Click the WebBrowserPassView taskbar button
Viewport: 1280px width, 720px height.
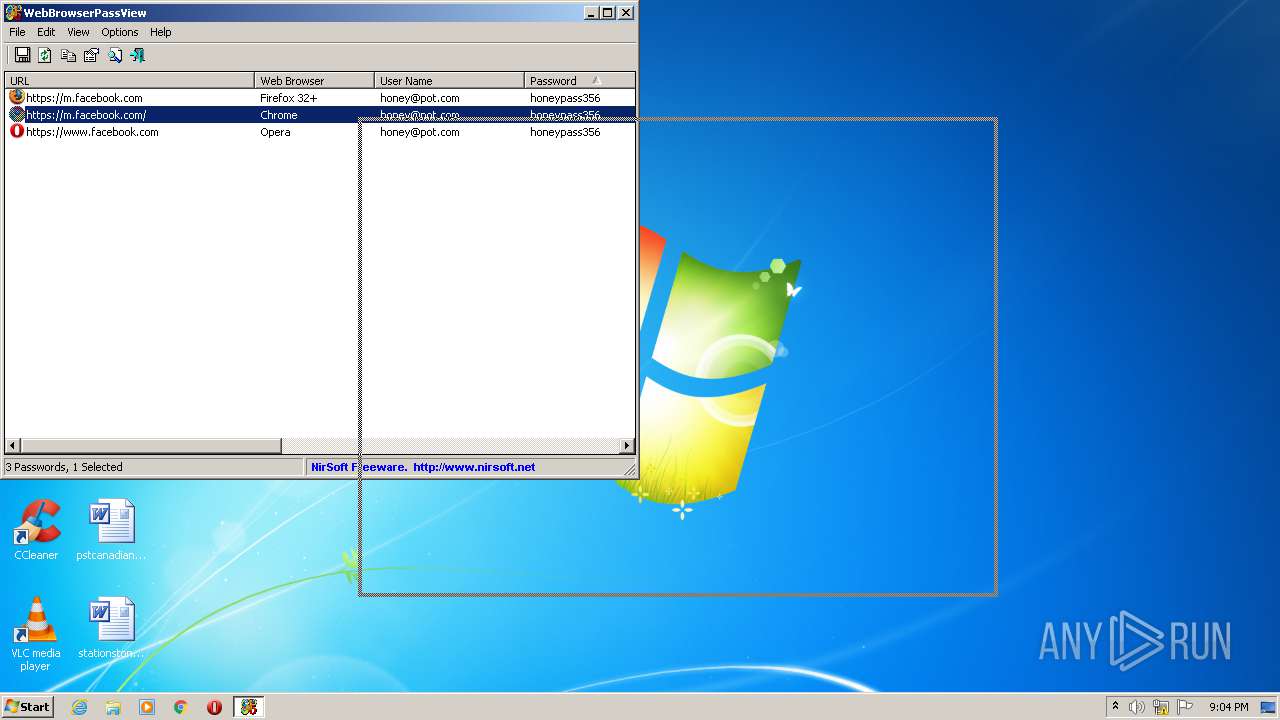click(x=249, y=707)
